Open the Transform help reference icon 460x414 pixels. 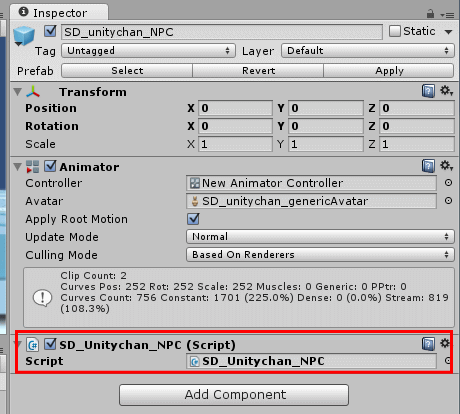pyautogui.click(x=428, y=91)
